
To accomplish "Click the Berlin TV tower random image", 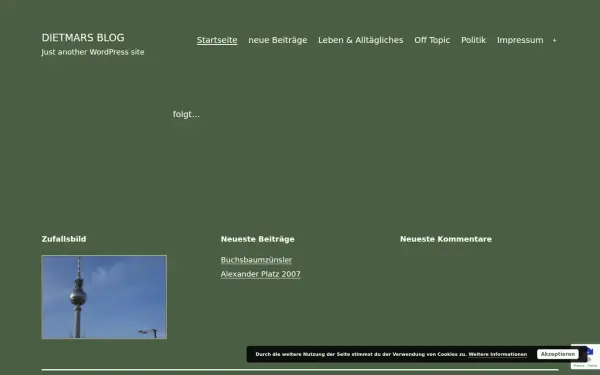I will [104, 297].
